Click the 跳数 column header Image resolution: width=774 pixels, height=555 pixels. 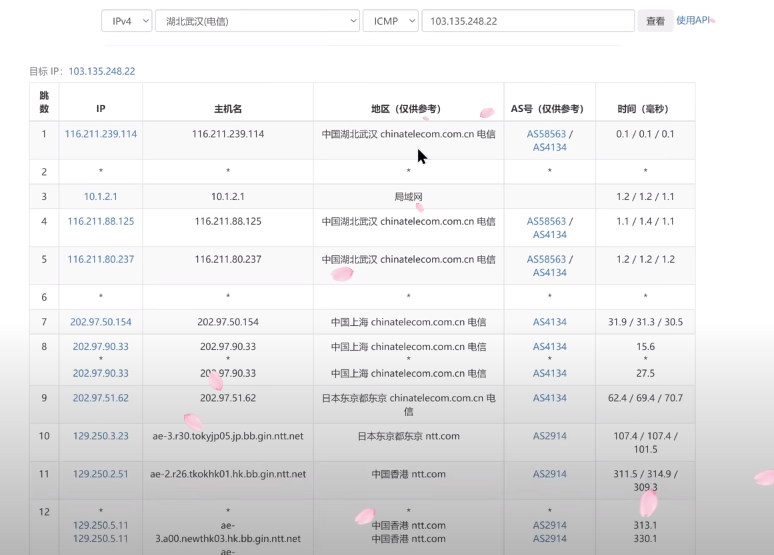44,102
